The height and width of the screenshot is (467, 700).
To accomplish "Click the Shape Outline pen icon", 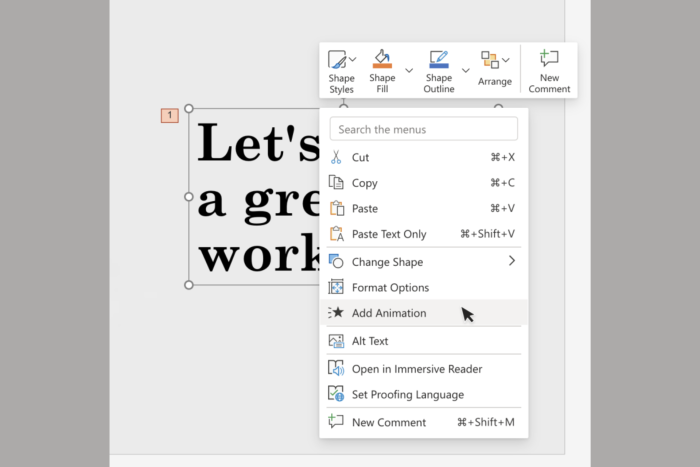I will point(439,59).
